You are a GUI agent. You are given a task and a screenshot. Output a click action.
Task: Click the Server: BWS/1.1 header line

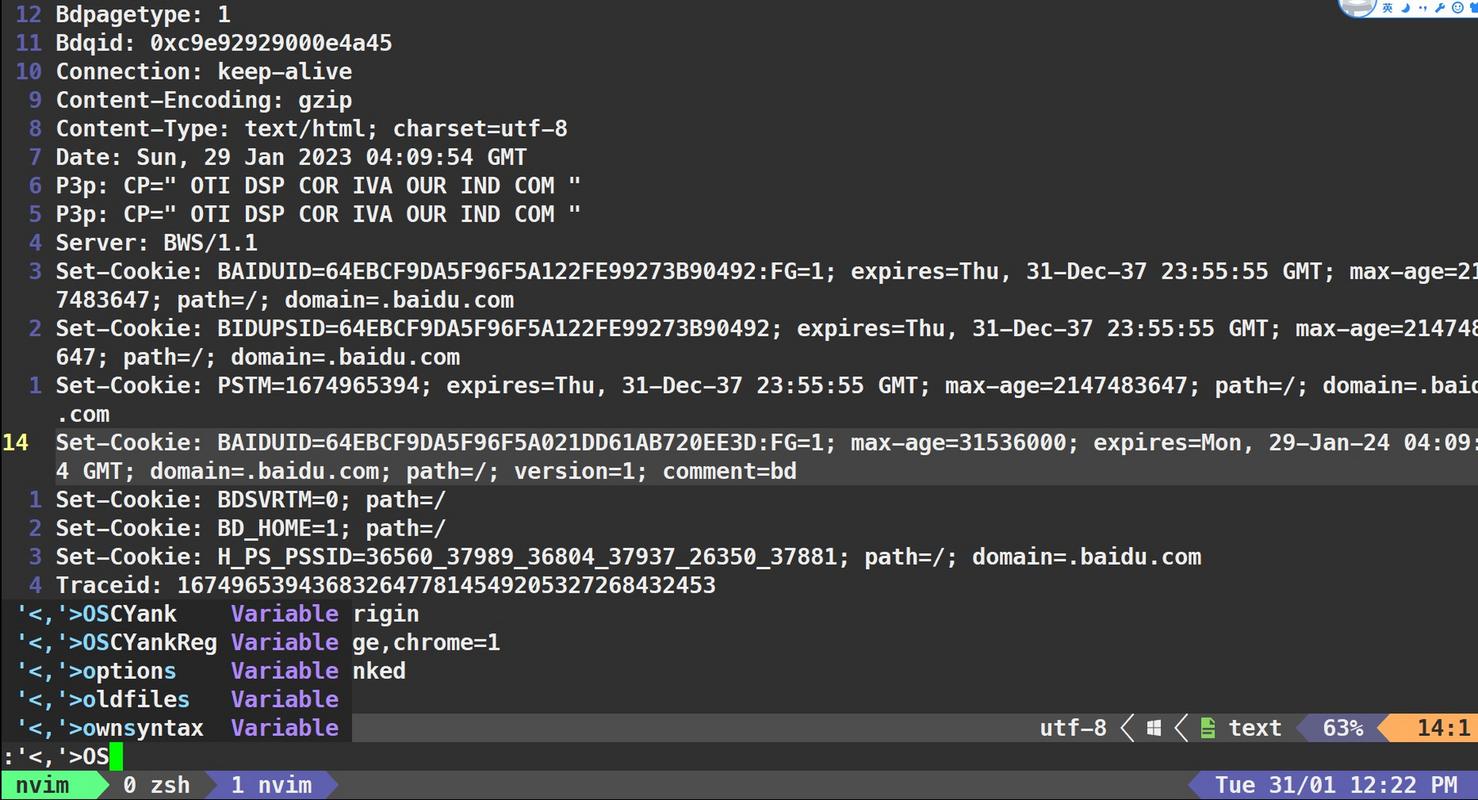pos(156,242)
